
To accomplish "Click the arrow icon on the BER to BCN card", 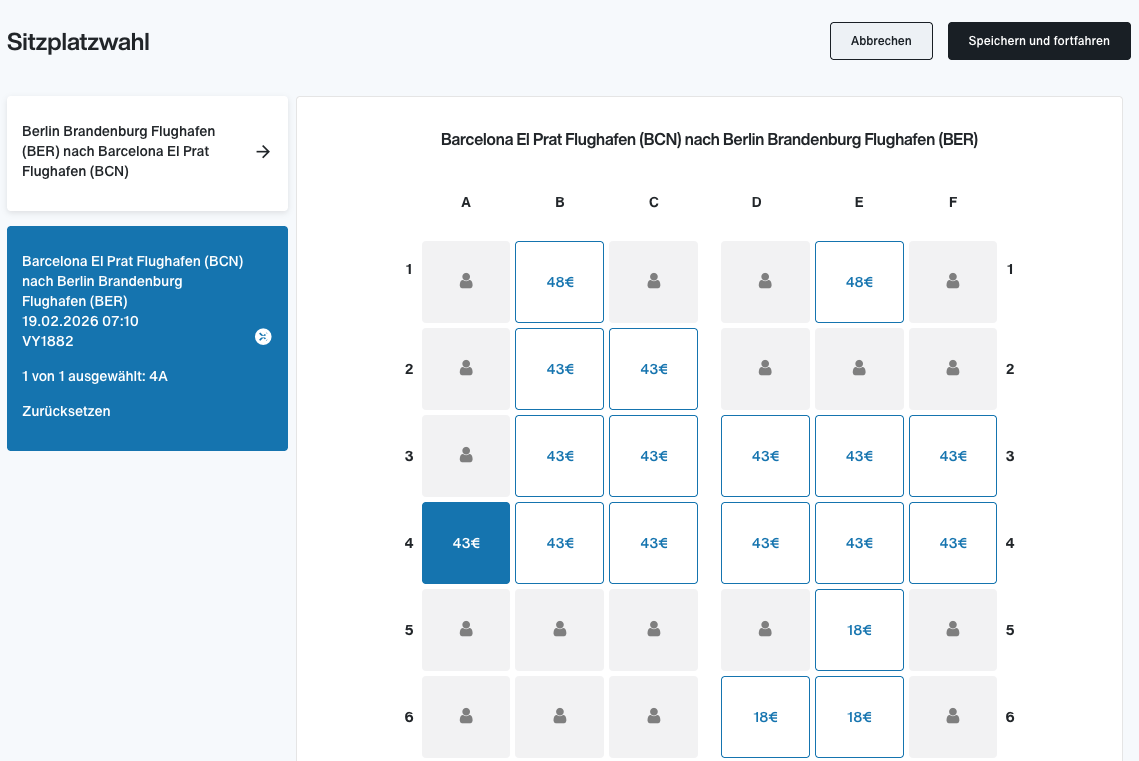I will click(x=263, y=152).
